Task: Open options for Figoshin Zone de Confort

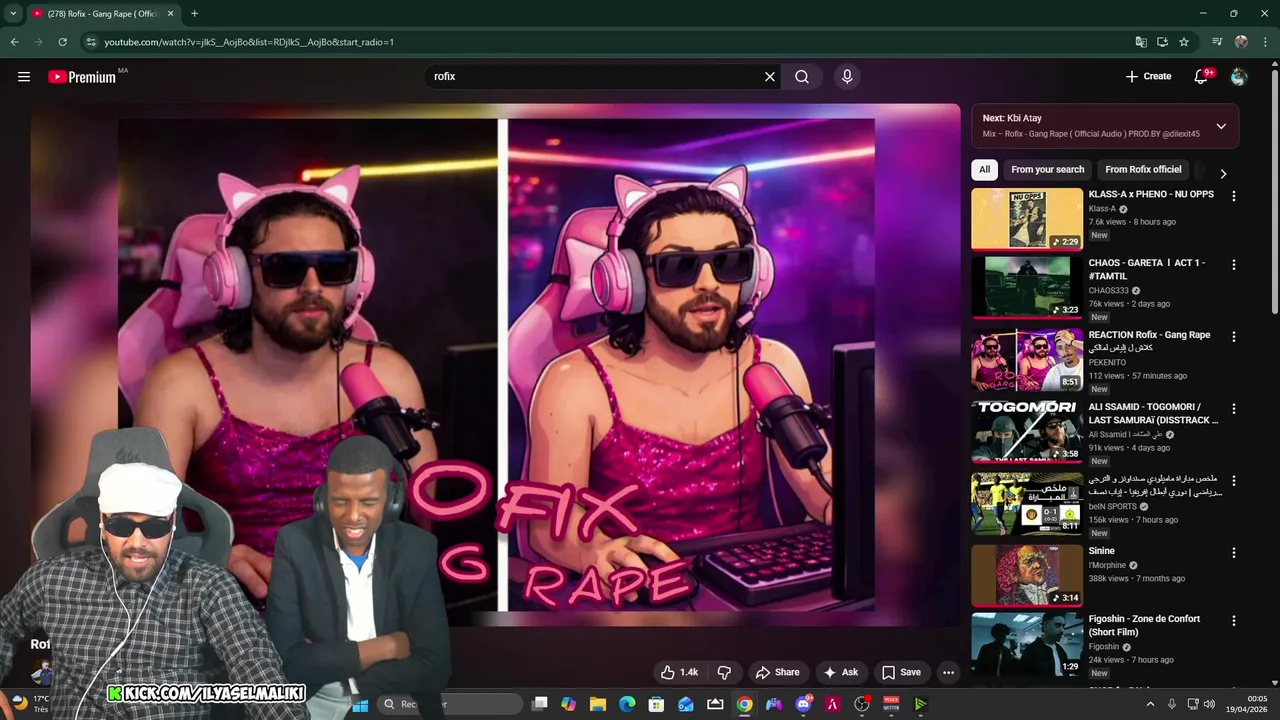Action: point(1233,621)
